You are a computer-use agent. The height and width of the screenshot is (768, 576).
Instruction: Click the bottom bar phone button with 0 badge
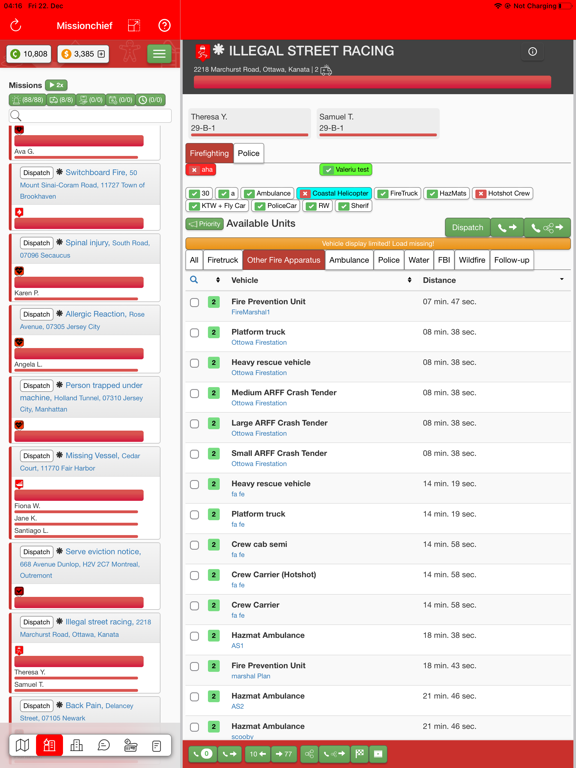[x=202, y=754]
